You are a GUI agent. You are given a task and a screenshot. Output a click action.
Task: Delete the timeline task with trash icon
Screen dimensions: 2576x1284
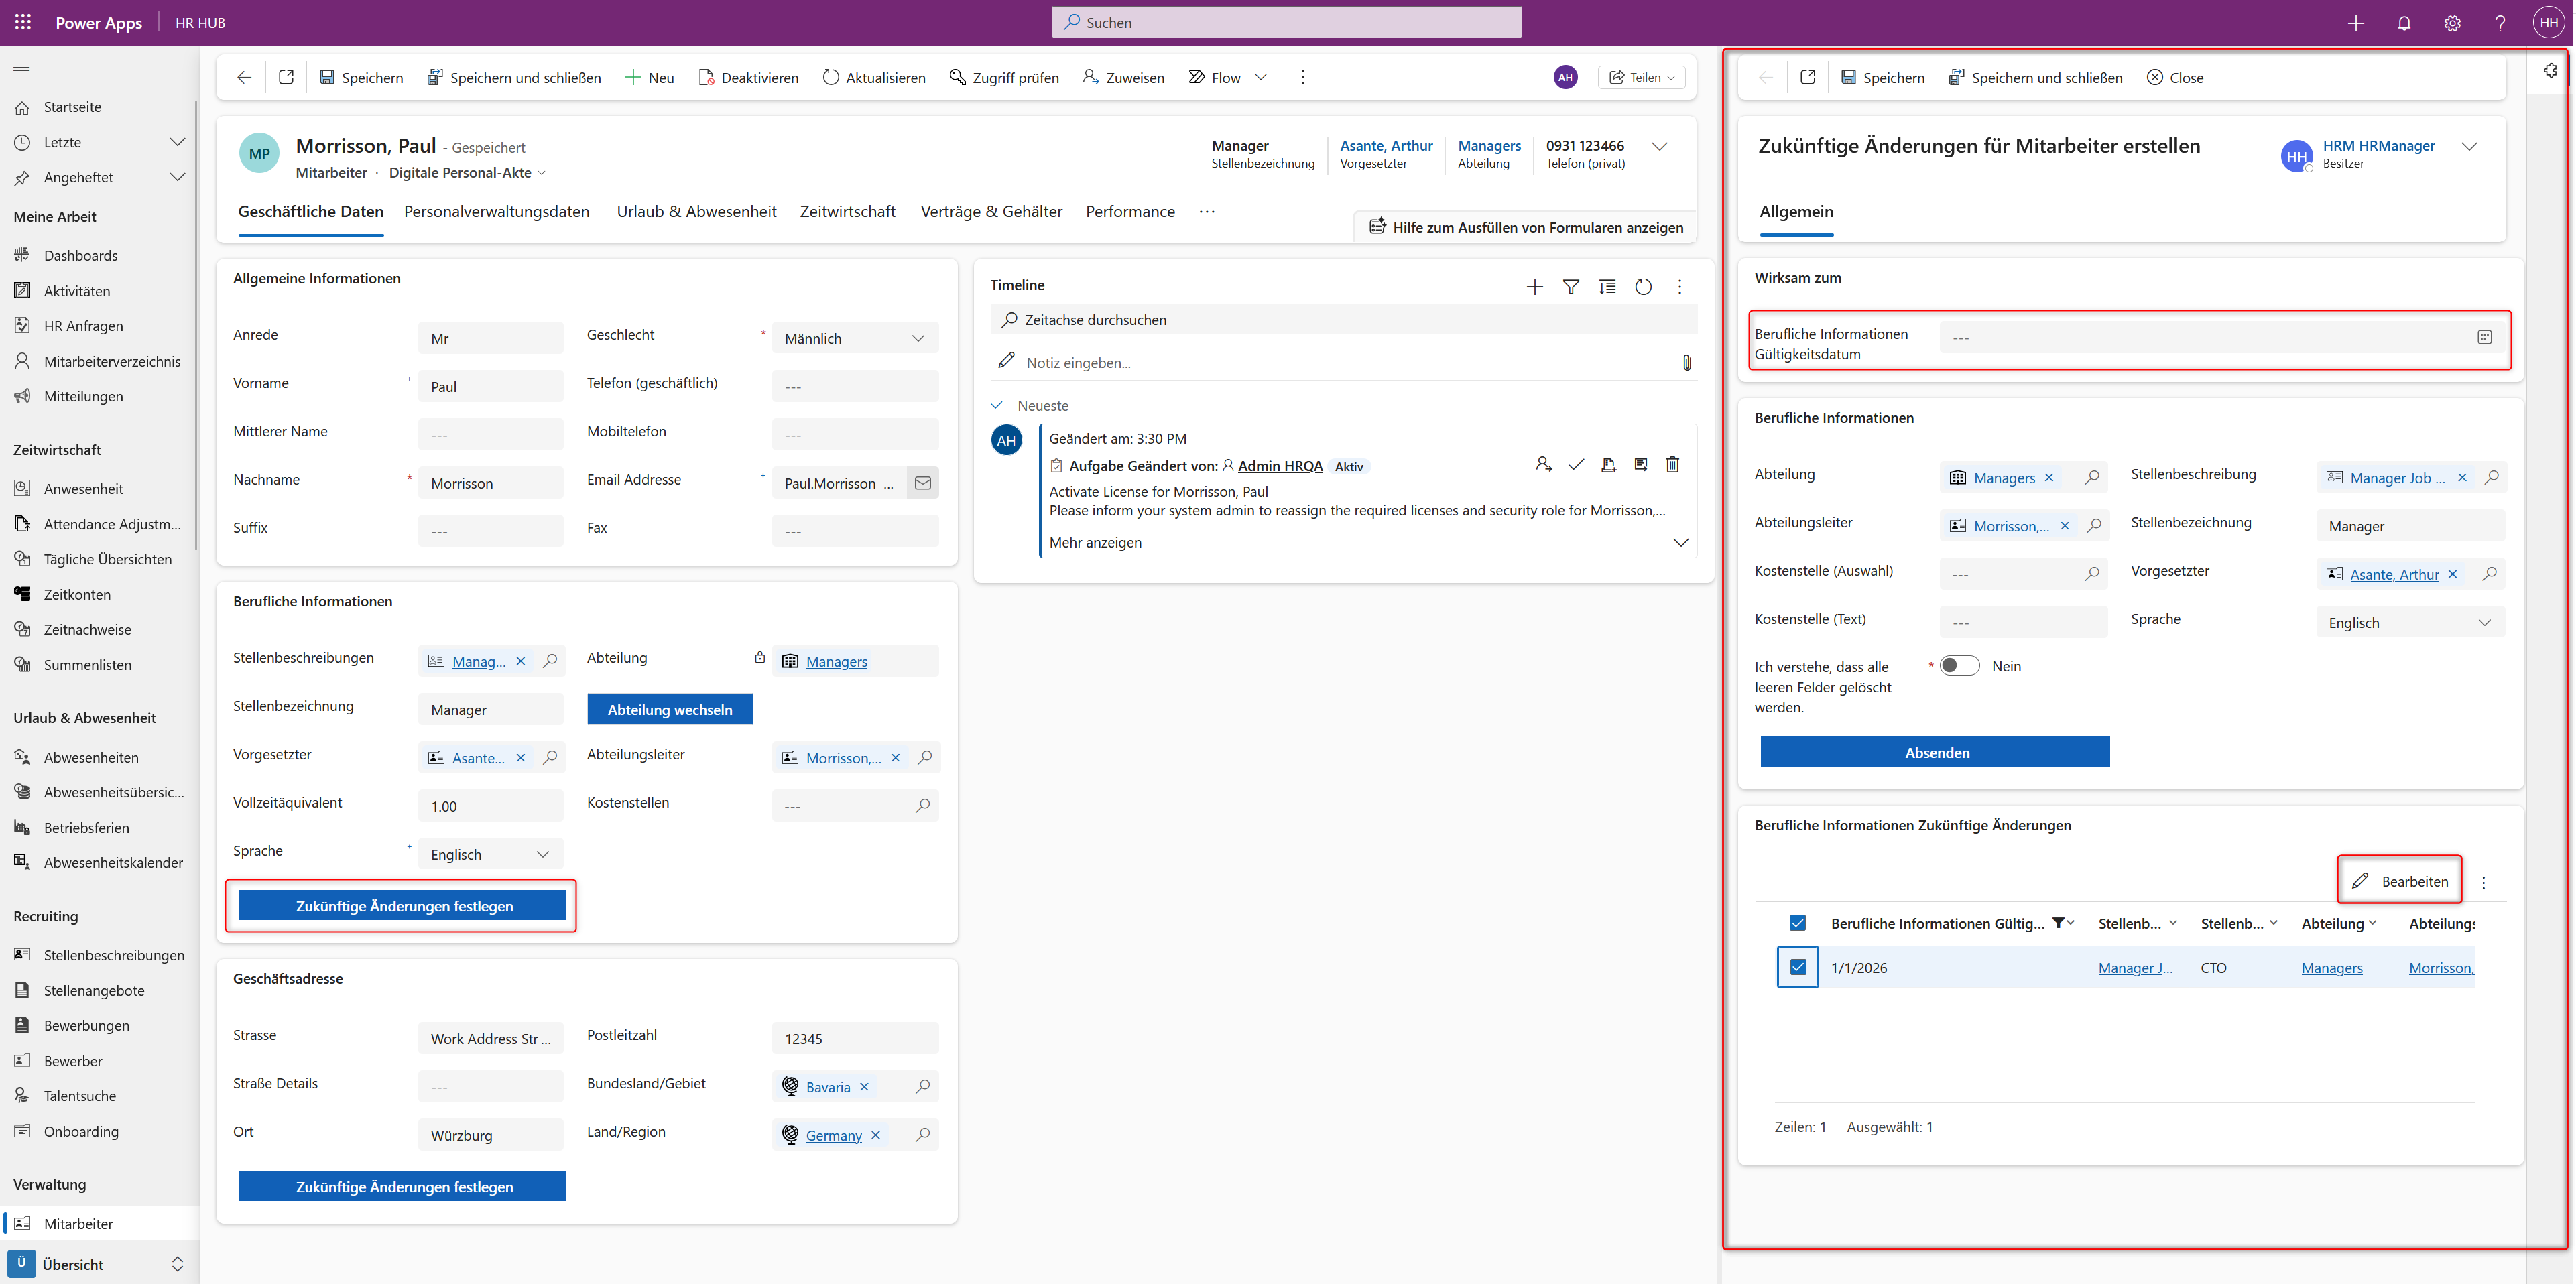point(1672,465)
